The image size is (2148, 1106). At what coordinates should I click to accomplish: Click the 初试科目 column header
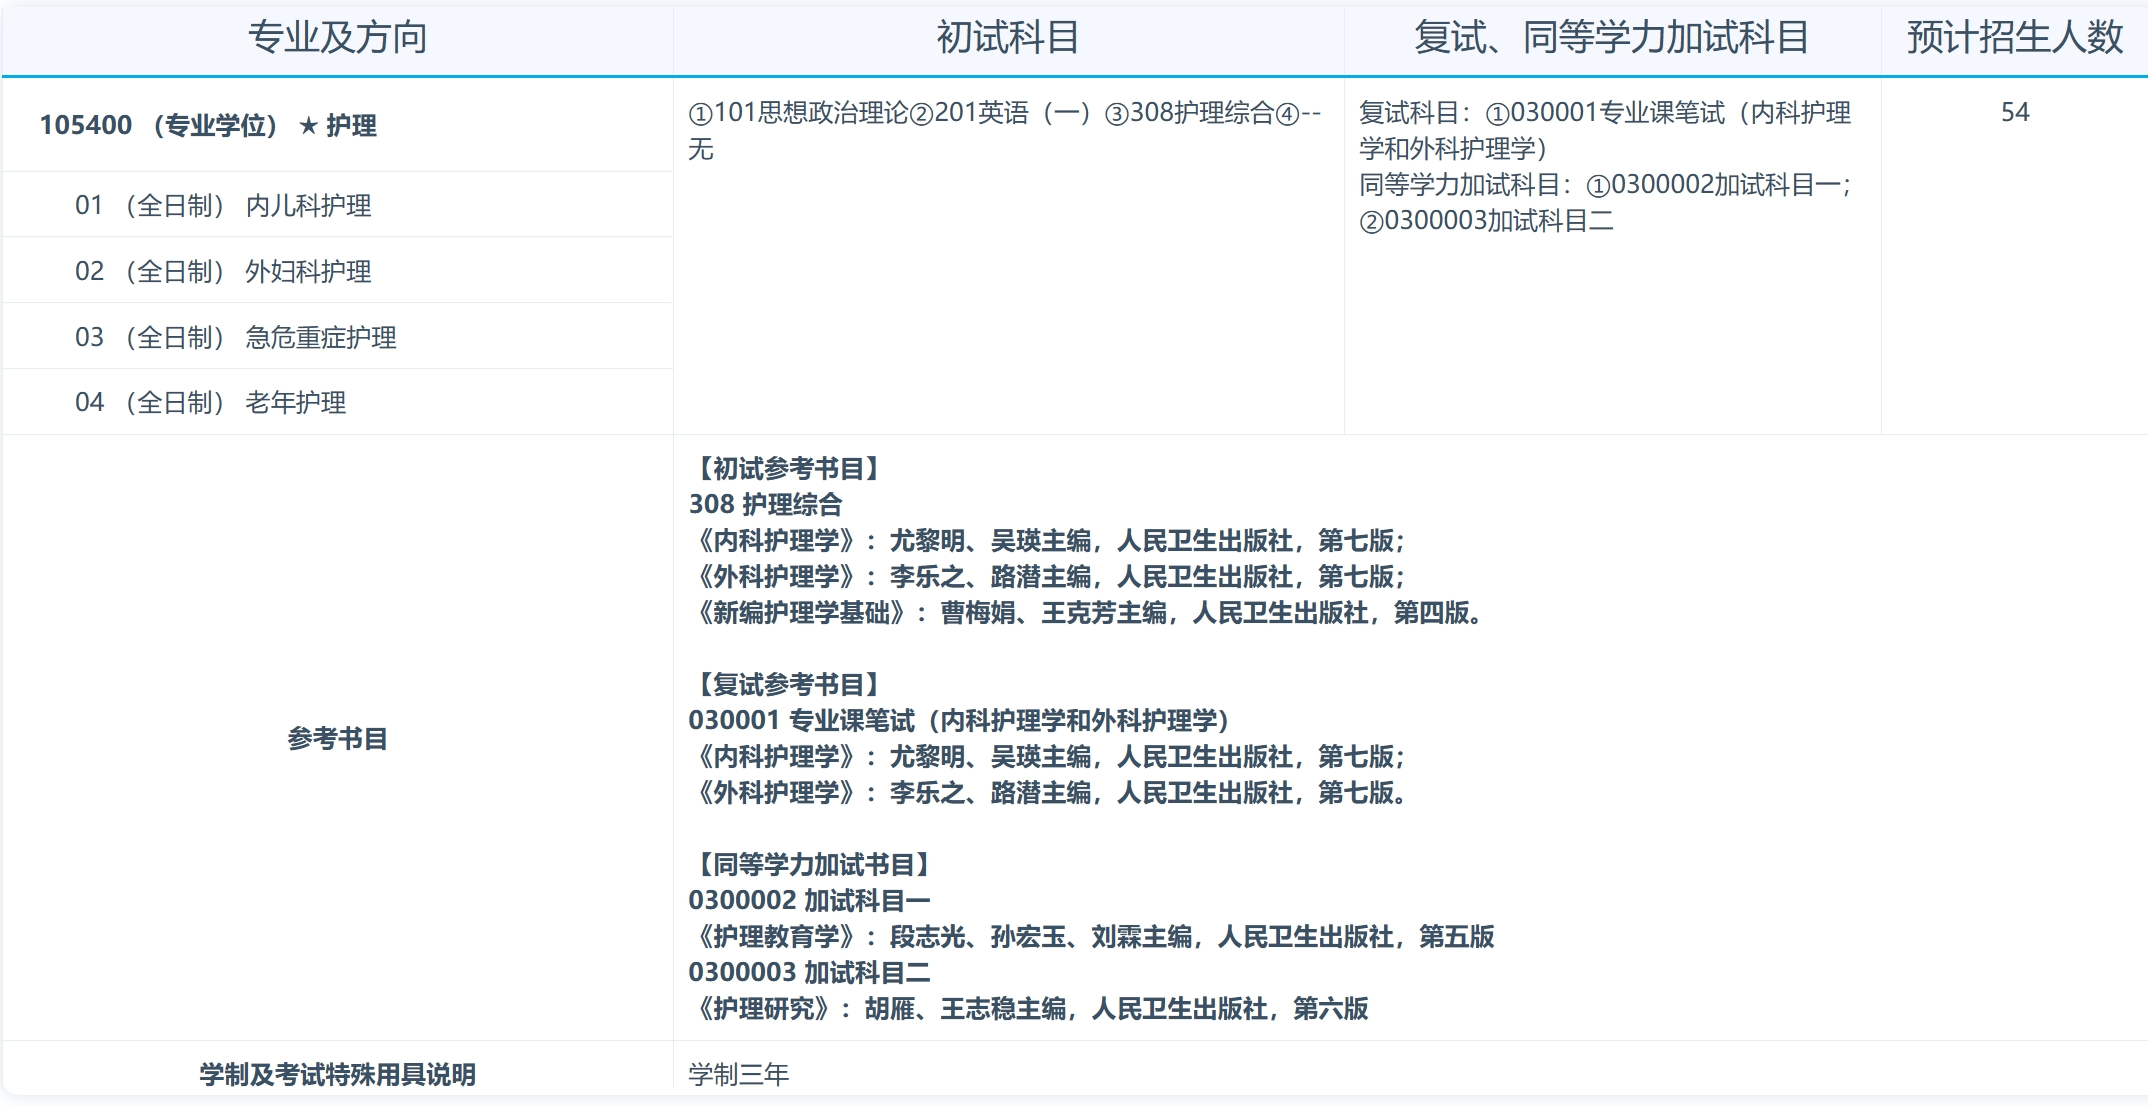pos(1008,38)
